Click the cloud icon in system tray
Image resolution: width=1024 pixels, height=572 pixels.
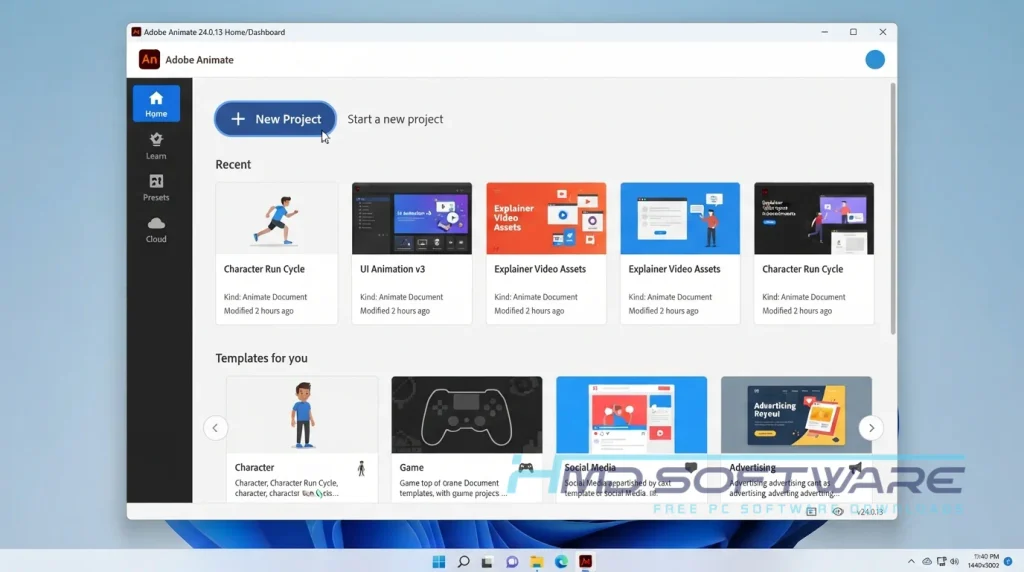click(x=927, y=562)
